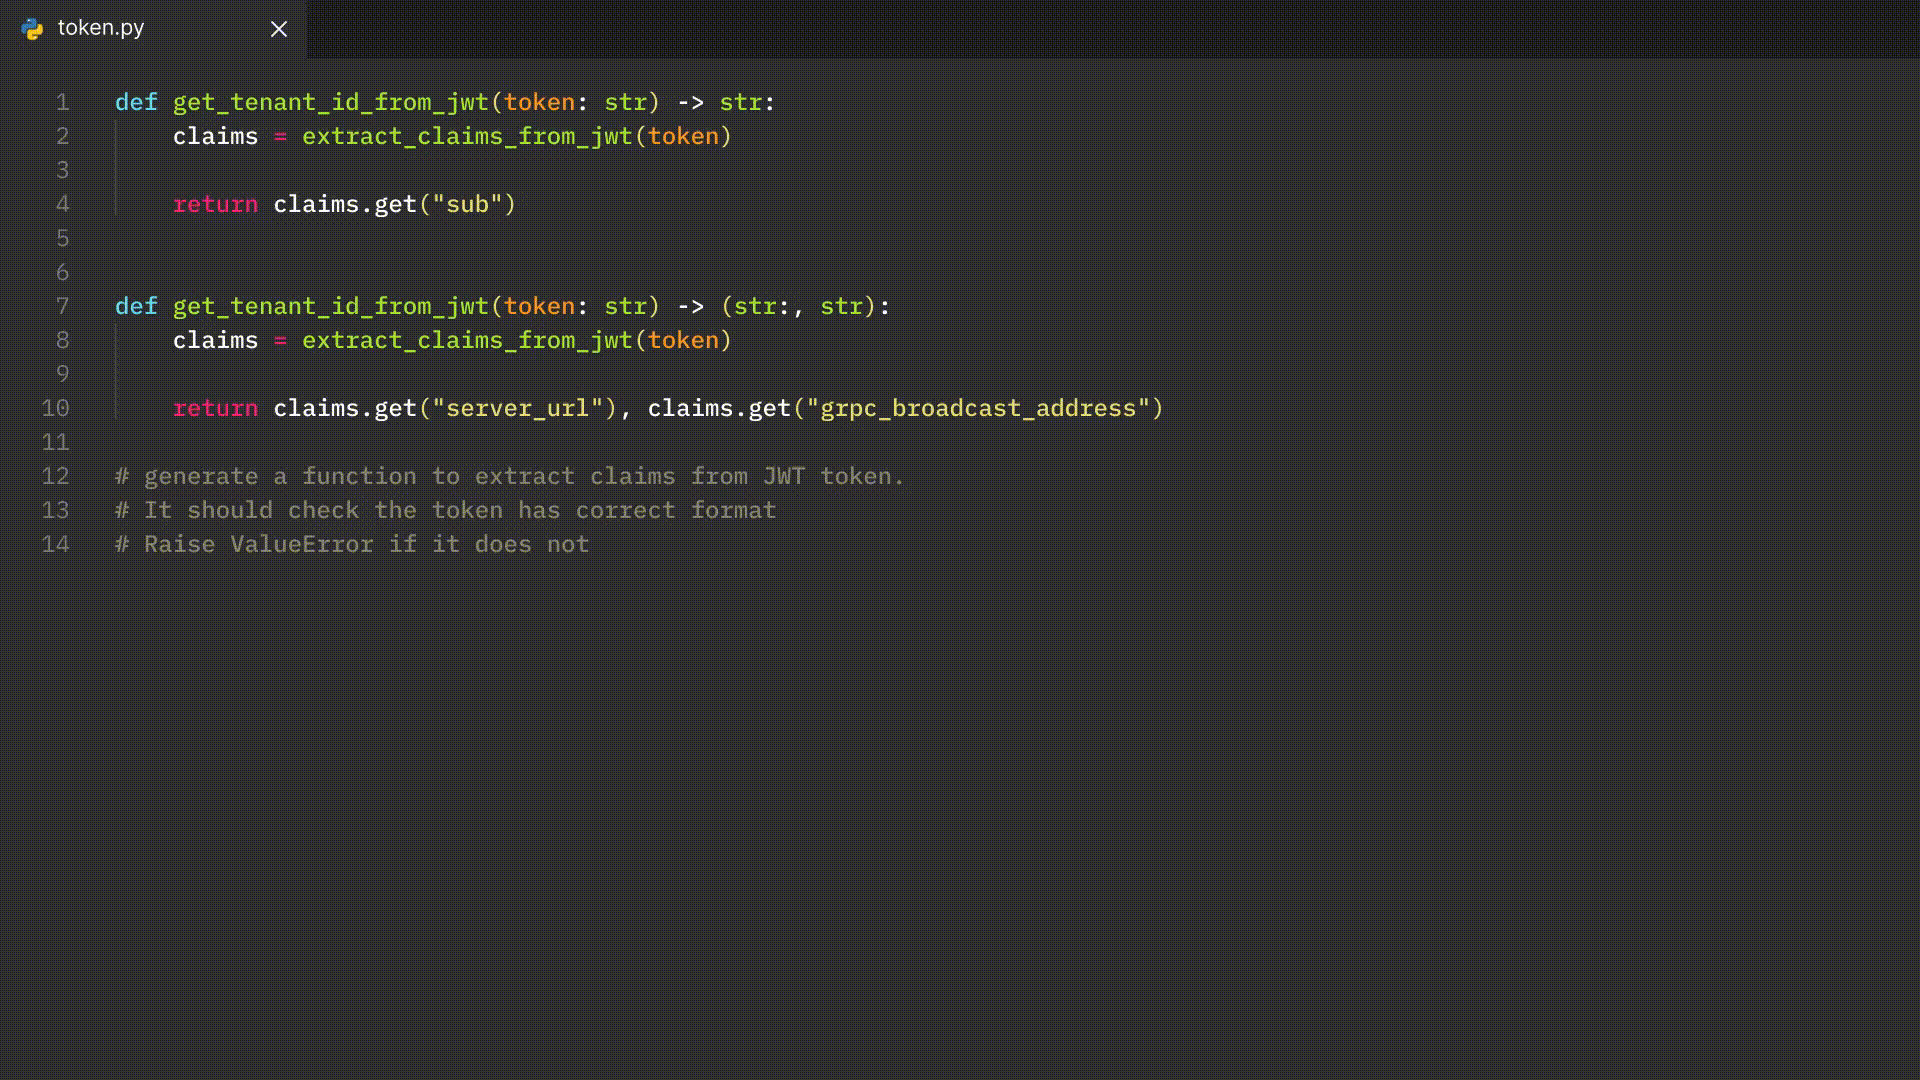
Task: Click line number 1 in the gutter
Action: (x=62, y=102)
